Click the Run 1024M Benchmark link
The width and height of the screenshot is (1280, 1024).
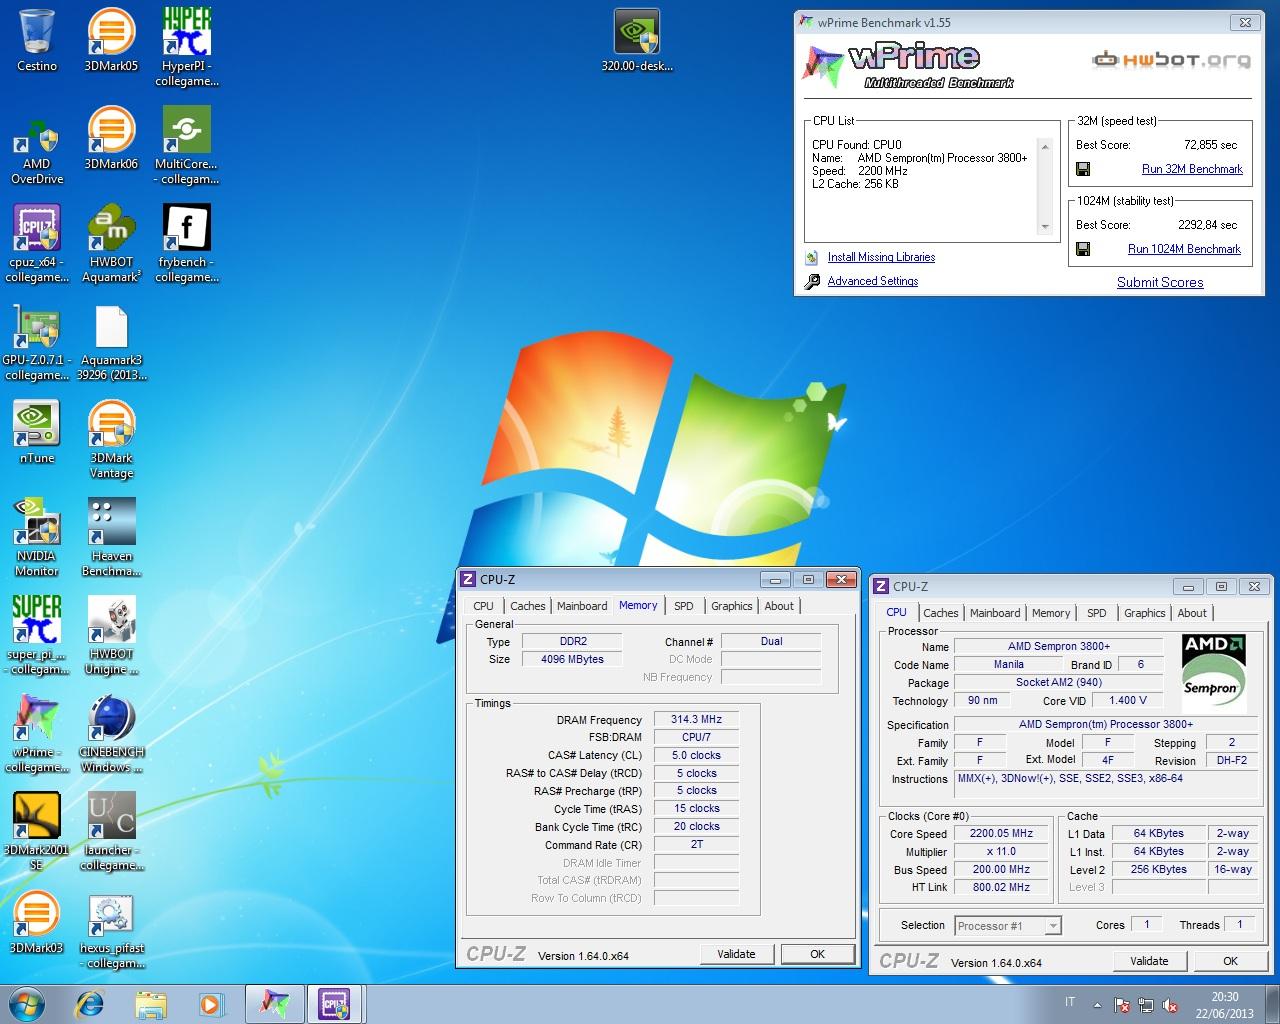[1184, 249]
